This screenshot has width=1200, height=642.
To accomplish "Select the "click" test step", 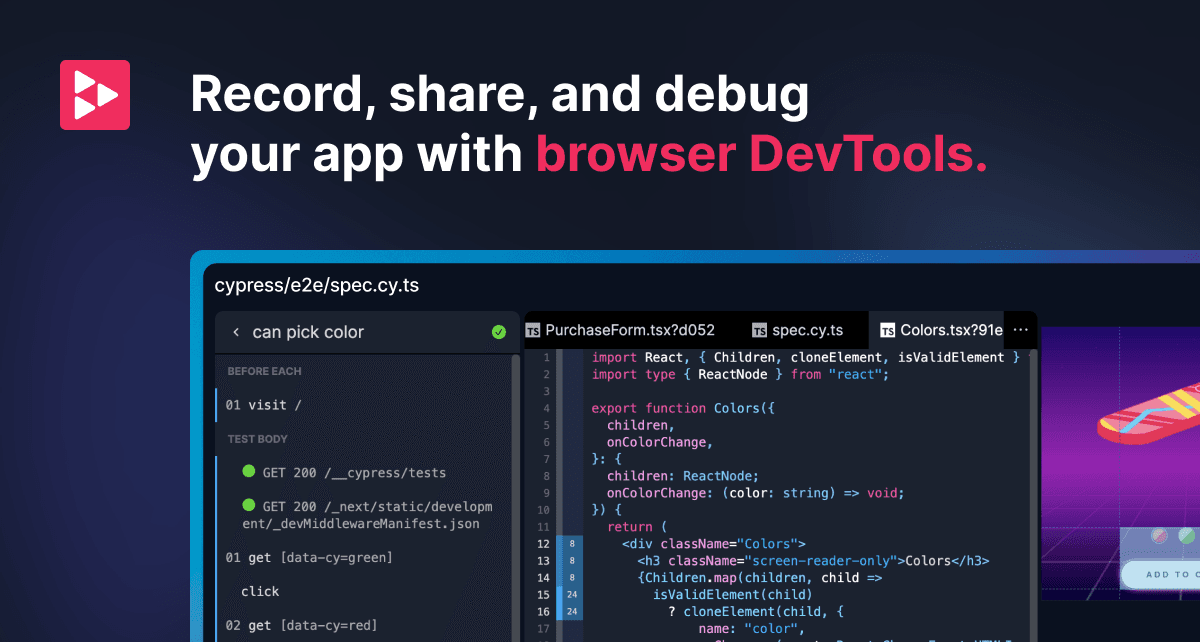I will pyautogui.click(x=260, y=591).
